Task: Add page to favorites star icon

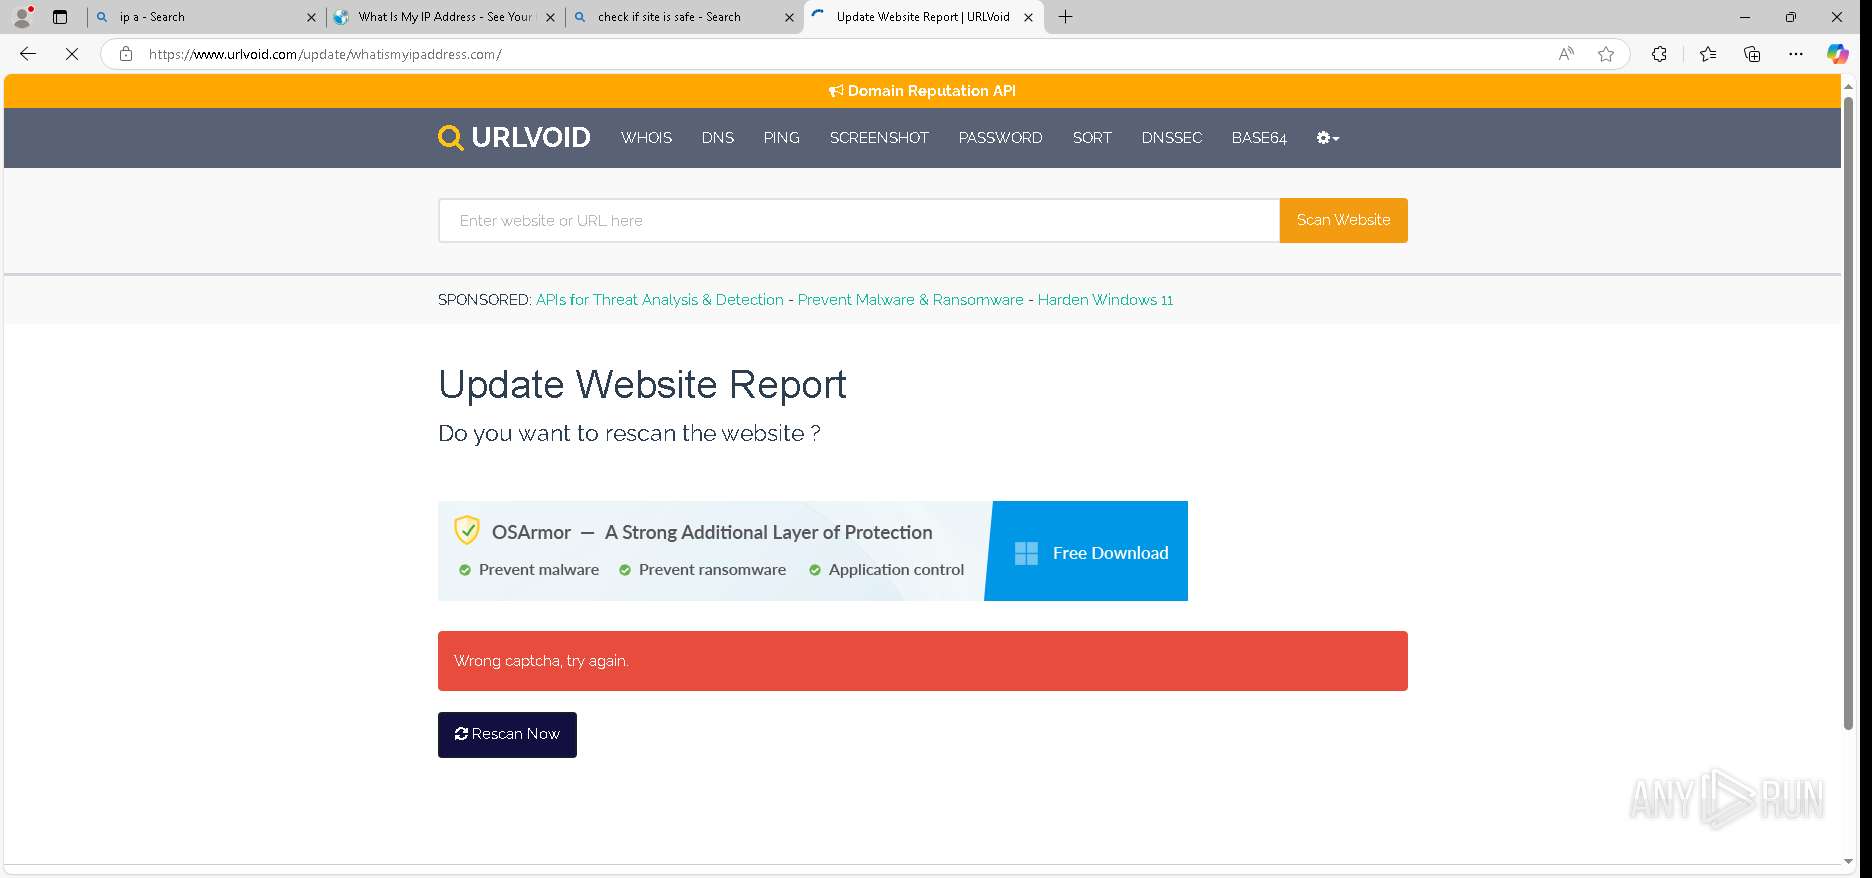Action: (x=1606, y=54)
